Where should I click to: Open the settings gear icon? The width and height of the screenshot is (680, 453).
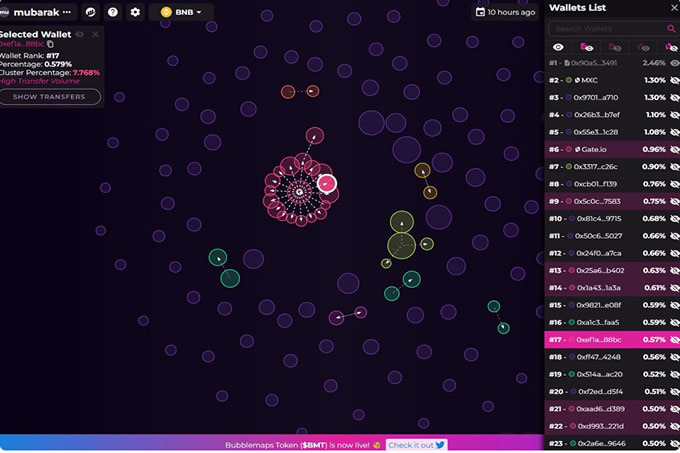136,12
